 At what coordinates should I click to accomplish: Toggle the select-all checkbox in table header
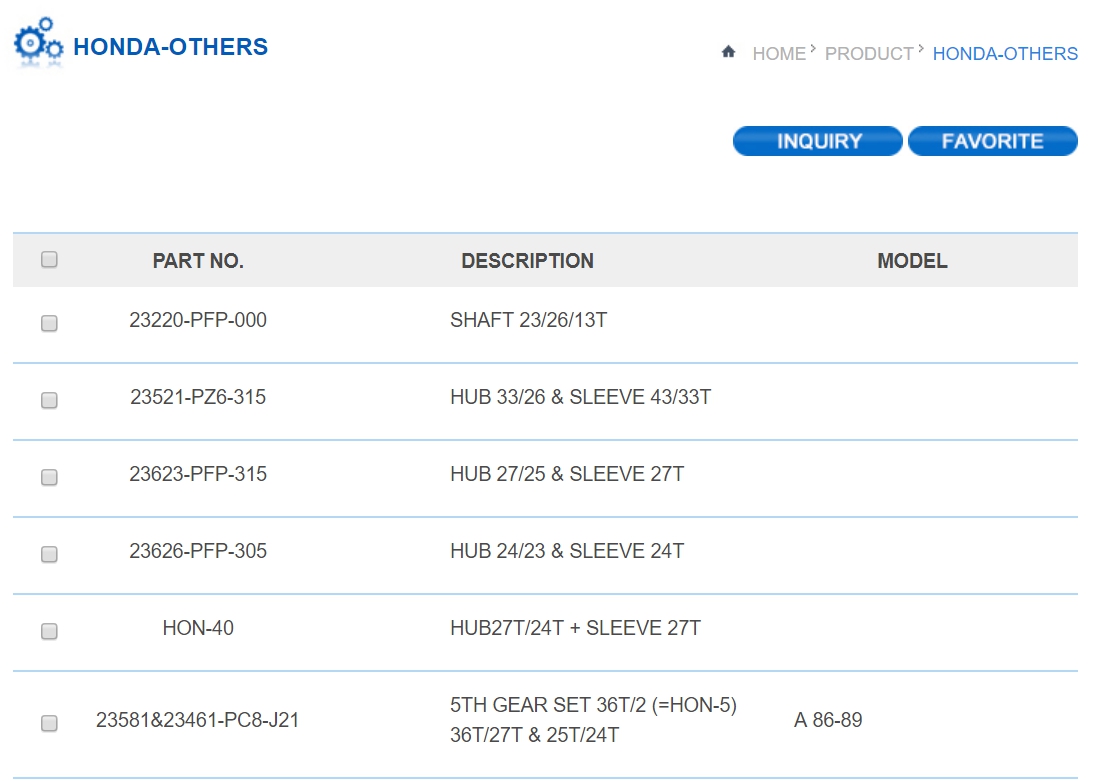49,259
